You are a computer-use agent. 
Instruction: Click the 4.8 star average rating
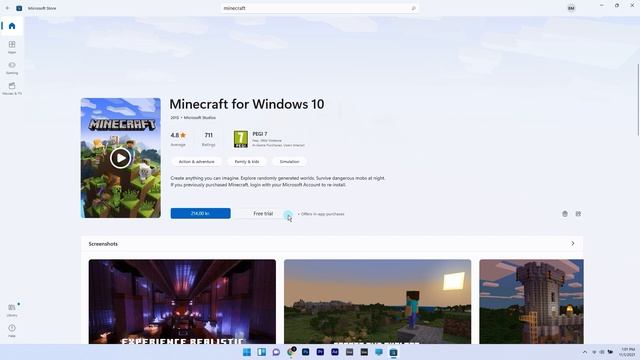tap(178, 139)
